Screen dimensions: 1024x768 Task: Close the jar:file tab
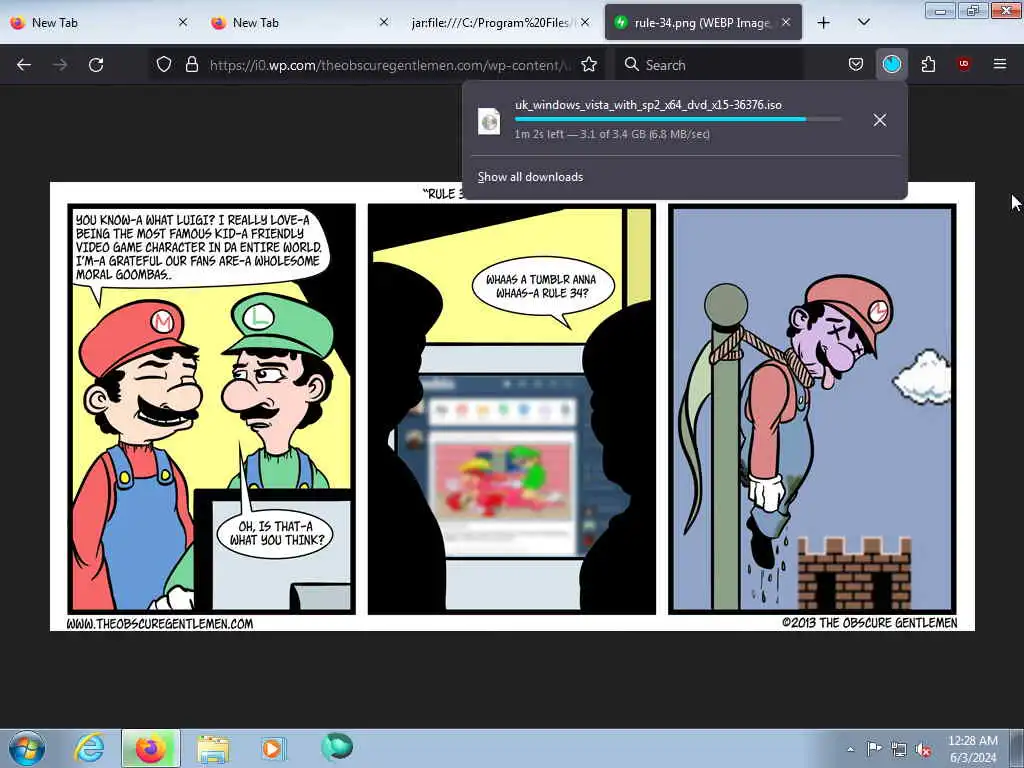click(585, 22)
